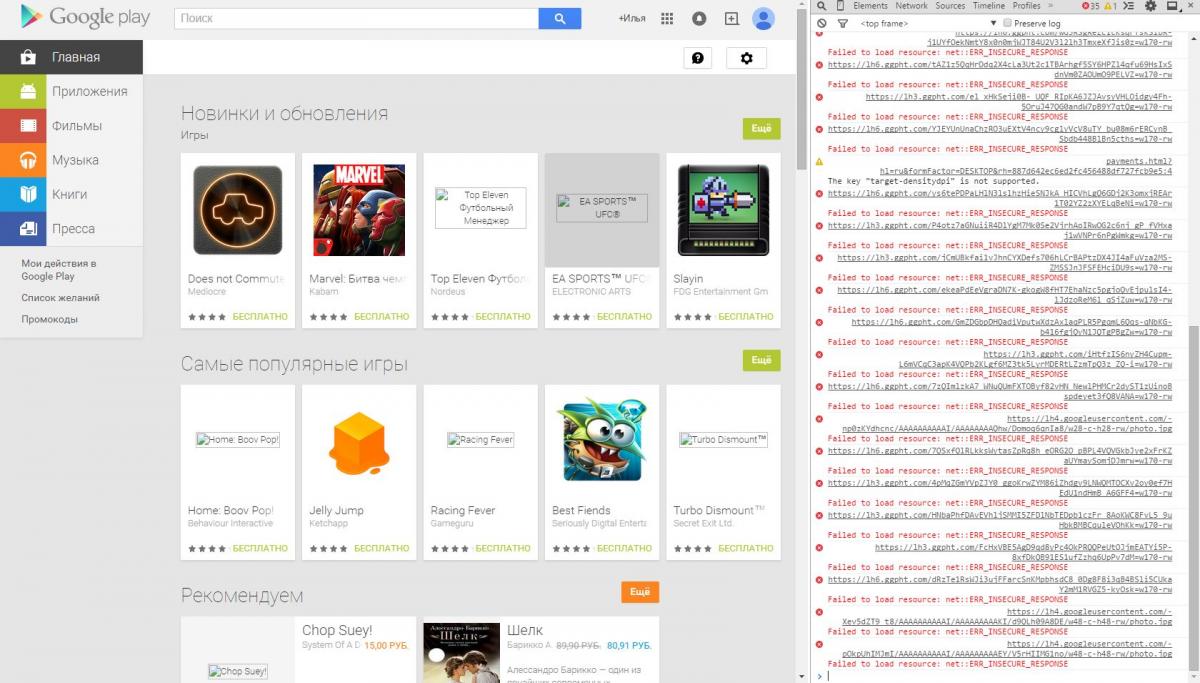1200x683 pixels.
Task: Click the 80,91 РУБ. price for Шелк
Action: pos(630,645)
